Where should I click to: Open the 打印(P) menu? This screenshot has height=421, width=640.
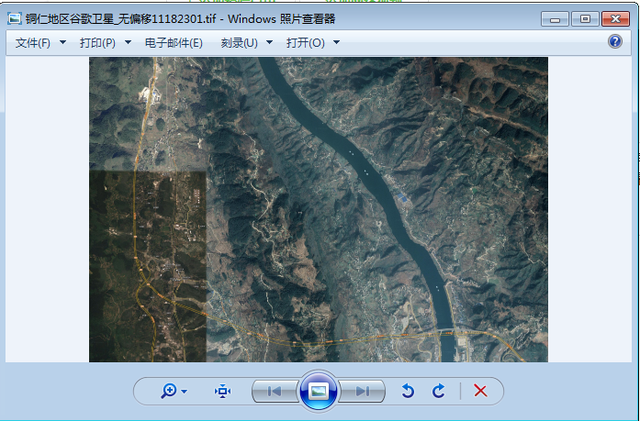tap(98, 42)
